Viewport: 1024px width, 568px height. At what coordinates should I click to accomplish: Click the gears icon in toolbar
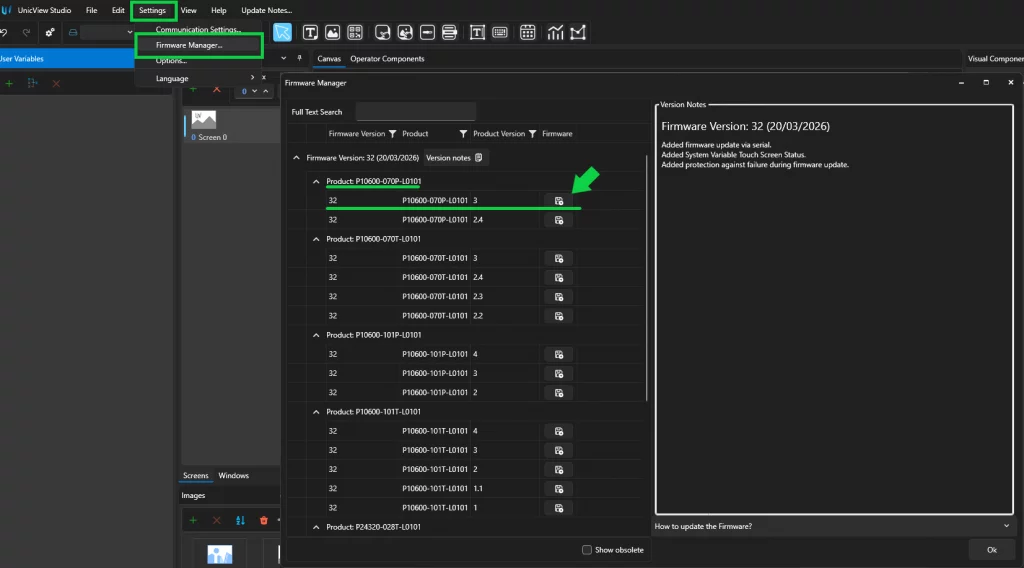(x=50, y=32)
